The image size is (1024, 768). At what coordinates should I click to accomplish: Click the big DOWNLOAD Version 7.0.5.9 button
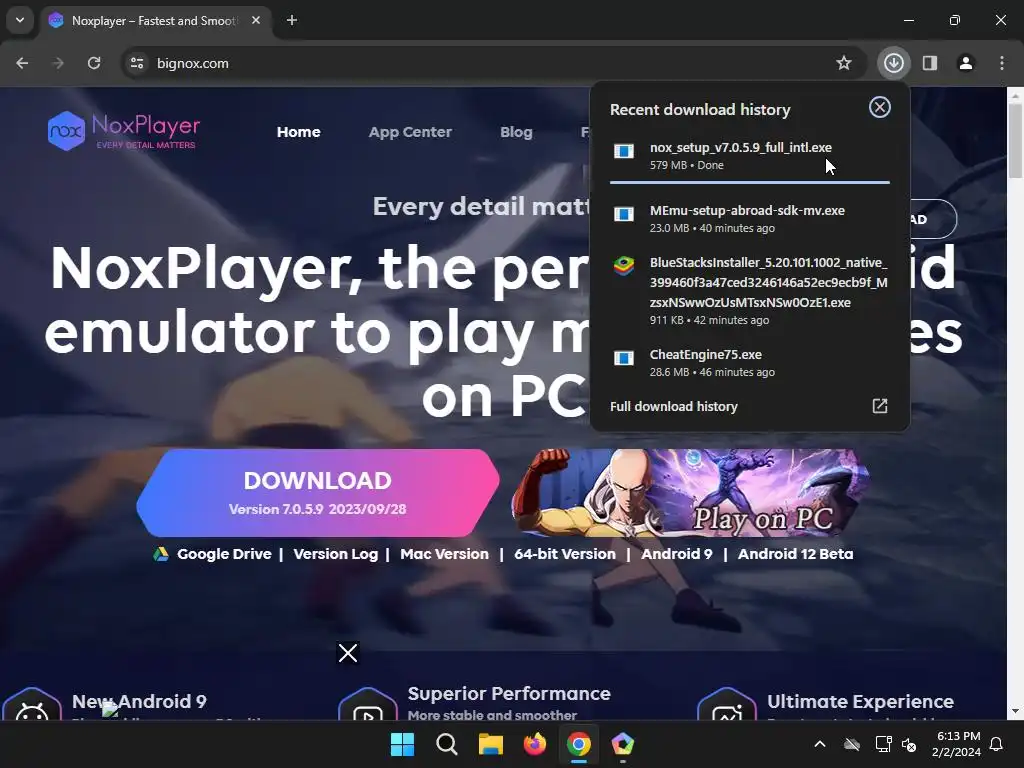tap(317, 492)
